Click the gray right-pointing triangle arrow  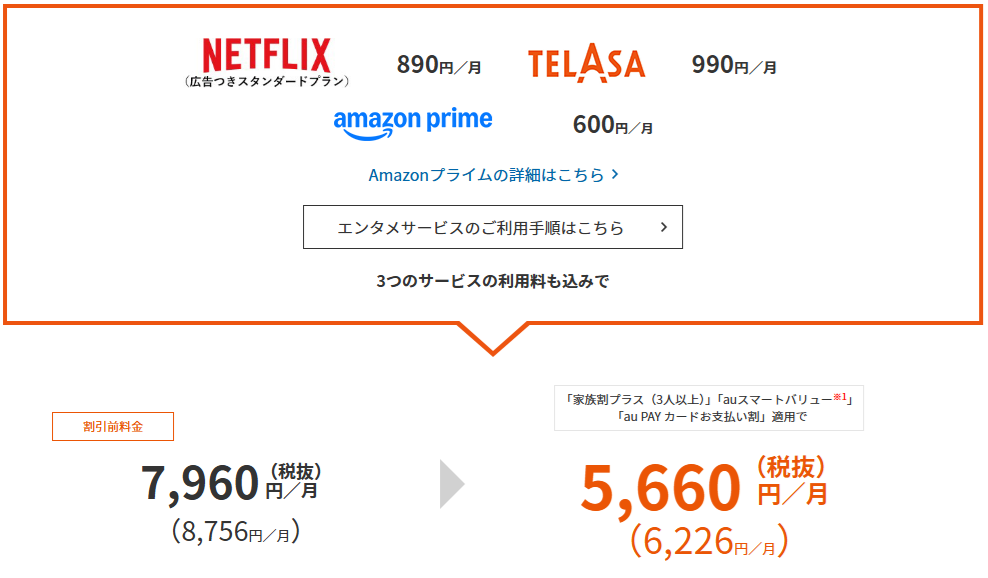pos(452,484)
